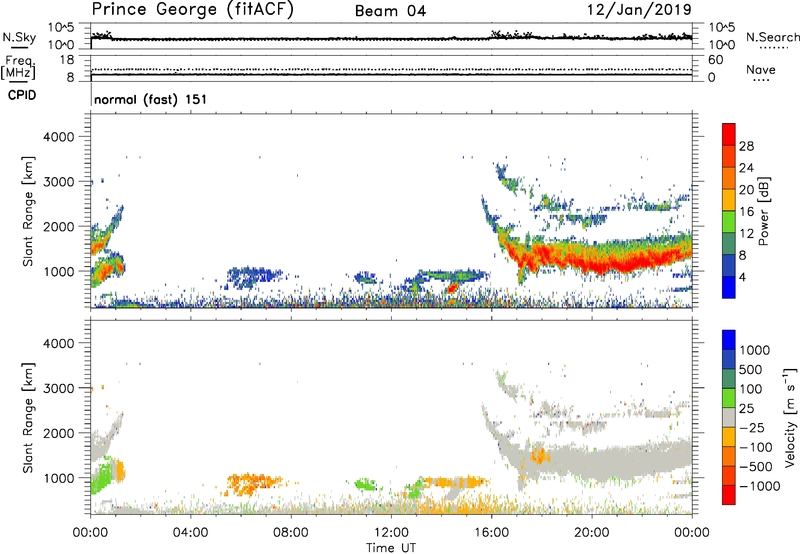This screenshot has width=800, height=554.
Task: Click the "Freq. [MHz]" axis label
Action: pyautogui.click(x=19, y=67)
